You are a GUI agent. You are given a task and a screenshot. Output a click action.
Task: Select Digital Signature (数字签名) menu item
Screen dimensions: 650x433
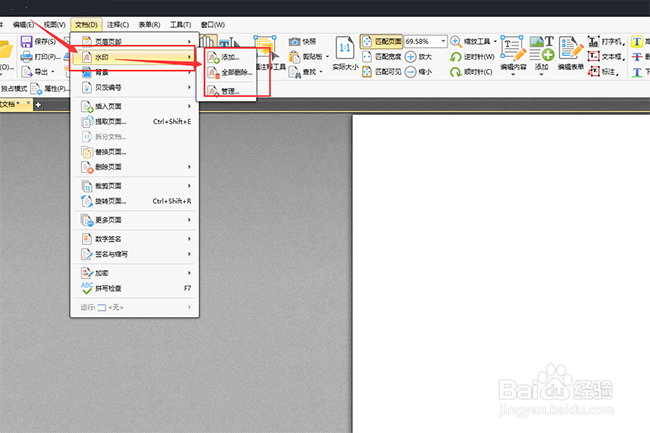click(x=134, y=239)
